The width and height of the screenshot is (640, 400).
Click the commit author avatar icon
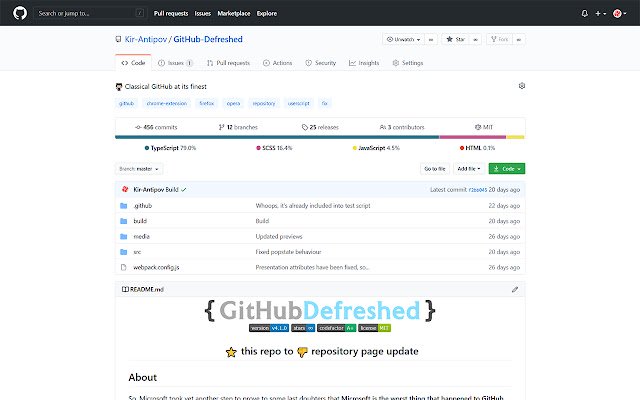tap(125, 189)
